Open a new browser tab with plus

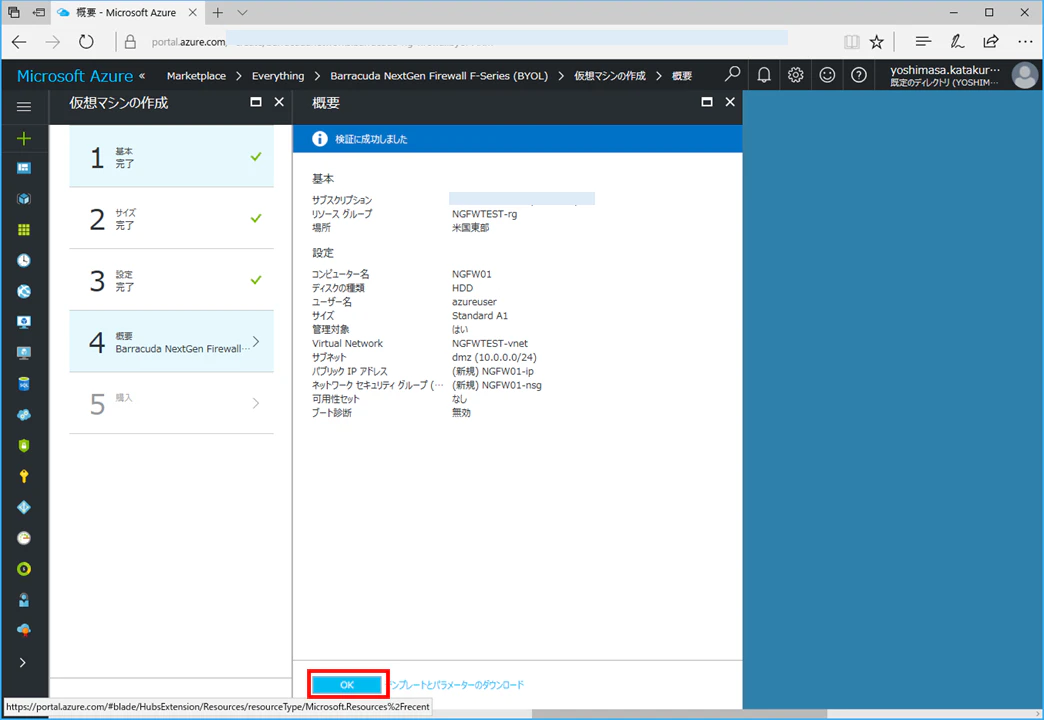[x=218, y=13]
